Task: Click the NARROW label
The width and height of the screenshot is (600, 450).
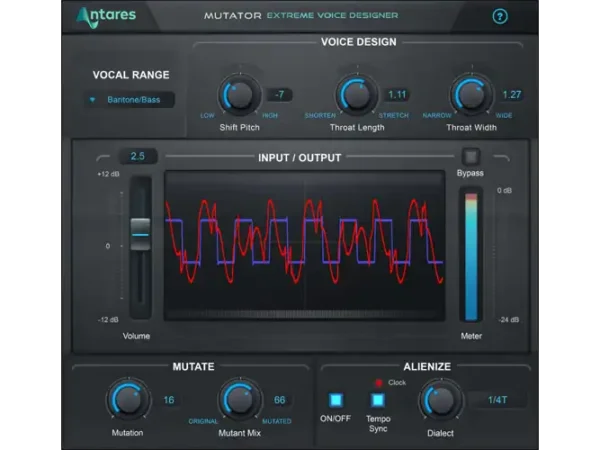Action: pyautogui.click(x=437, y=116)
